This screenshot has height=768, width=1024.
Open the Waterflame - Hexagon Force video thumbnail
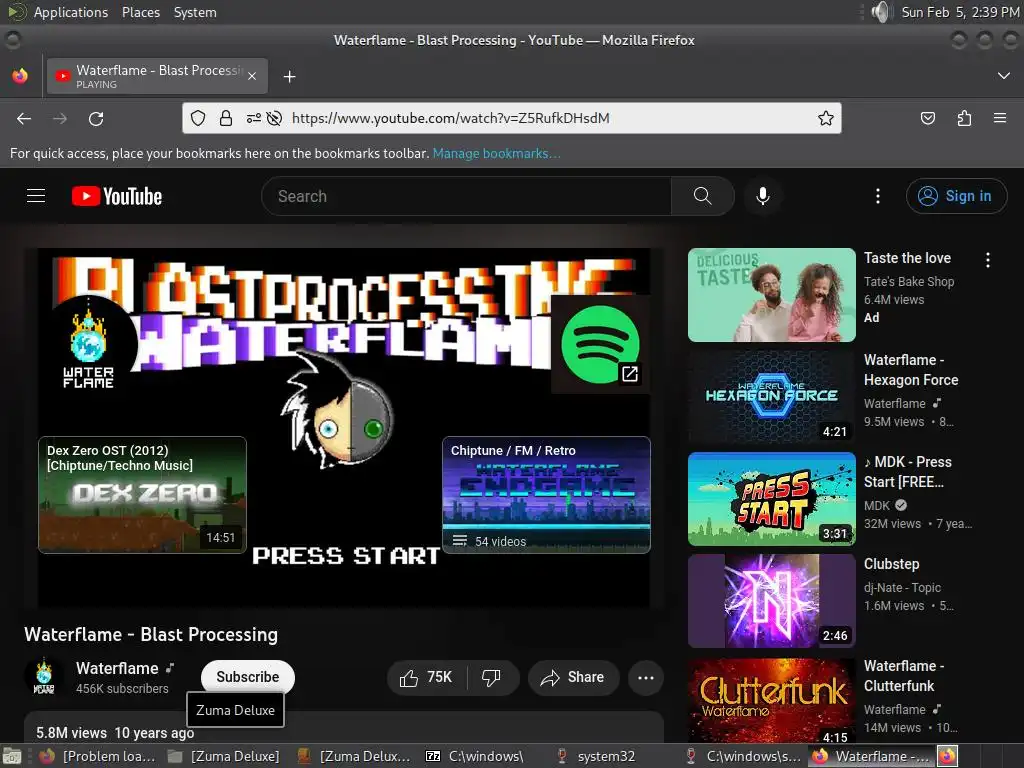coord(771,396)
